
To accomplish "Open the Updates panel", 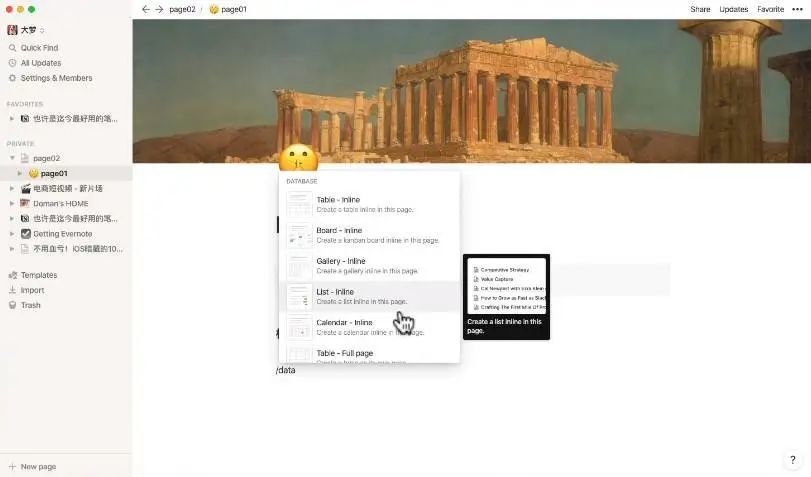I will [733, 9].
